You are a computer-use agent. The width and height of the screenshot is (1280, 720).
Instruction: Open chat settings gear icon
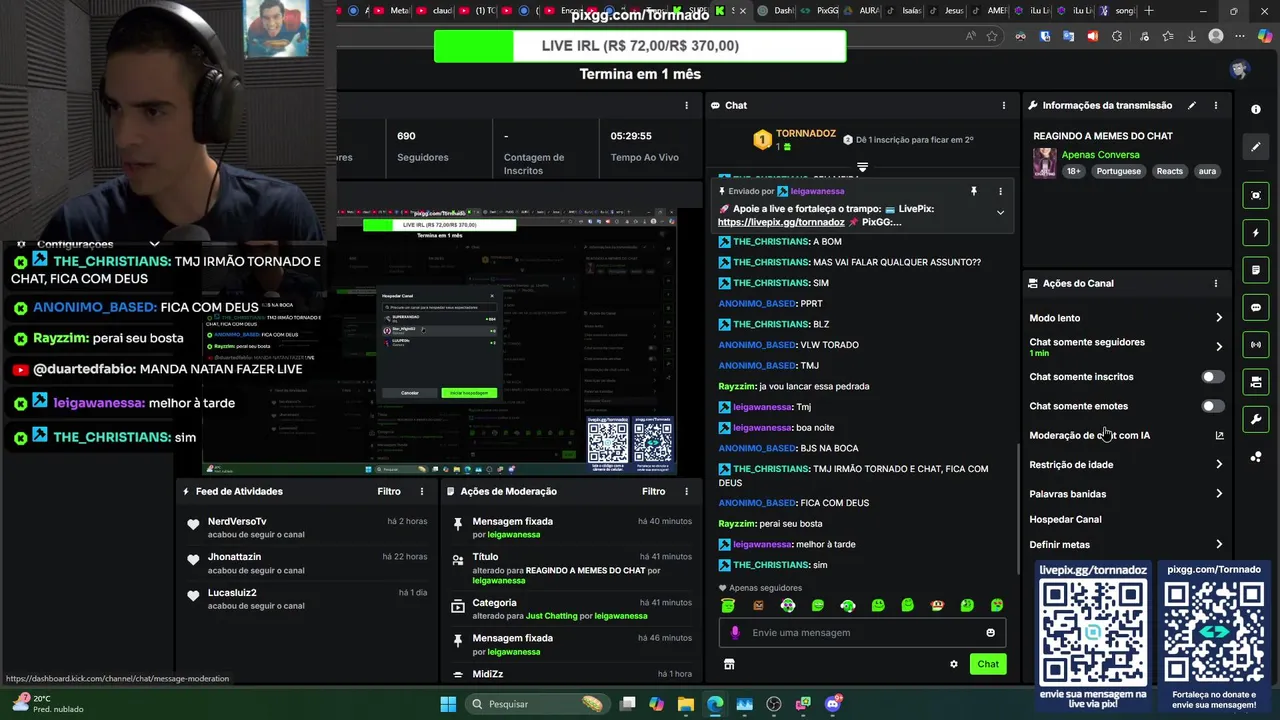click(954, 664)
